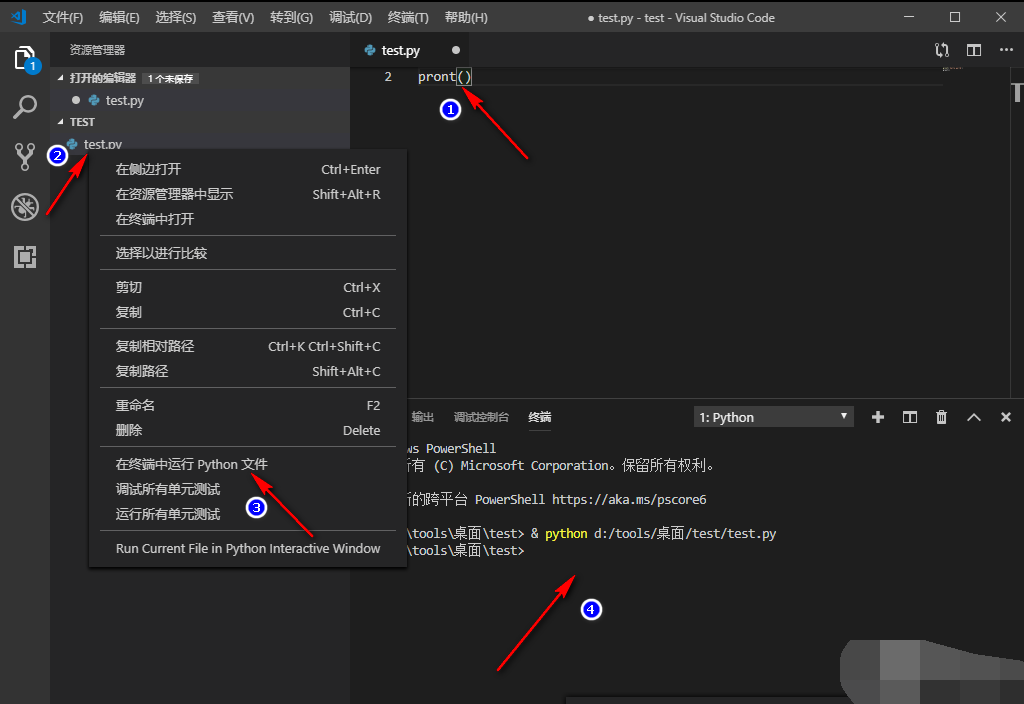Open the Source Control view icon
The width and height of the screenshot is (1024, 704).
pos(25,156)
